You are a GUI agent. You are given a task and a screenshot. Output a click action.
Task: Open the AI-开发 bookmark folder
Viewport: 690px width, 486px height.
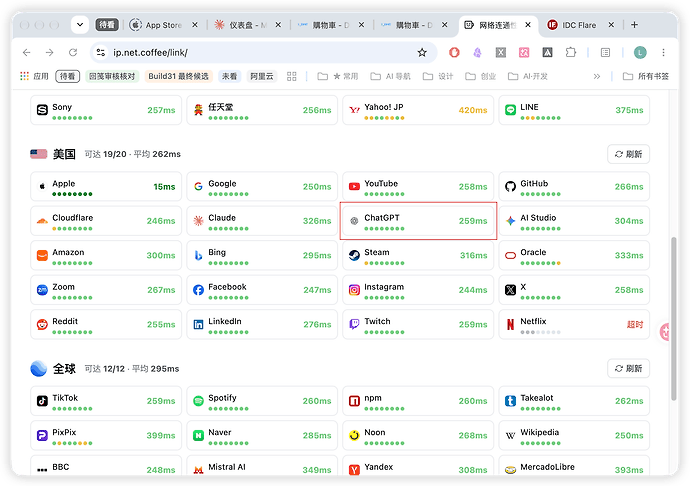click(x=528, y=76)
